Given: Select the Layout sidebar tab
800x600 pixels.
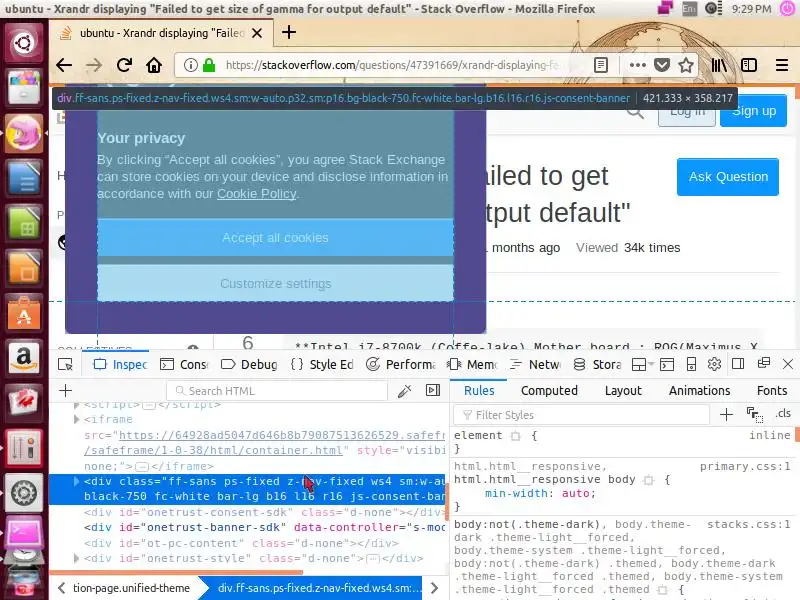Looking at the screenshot, I should tap(623, 391).
